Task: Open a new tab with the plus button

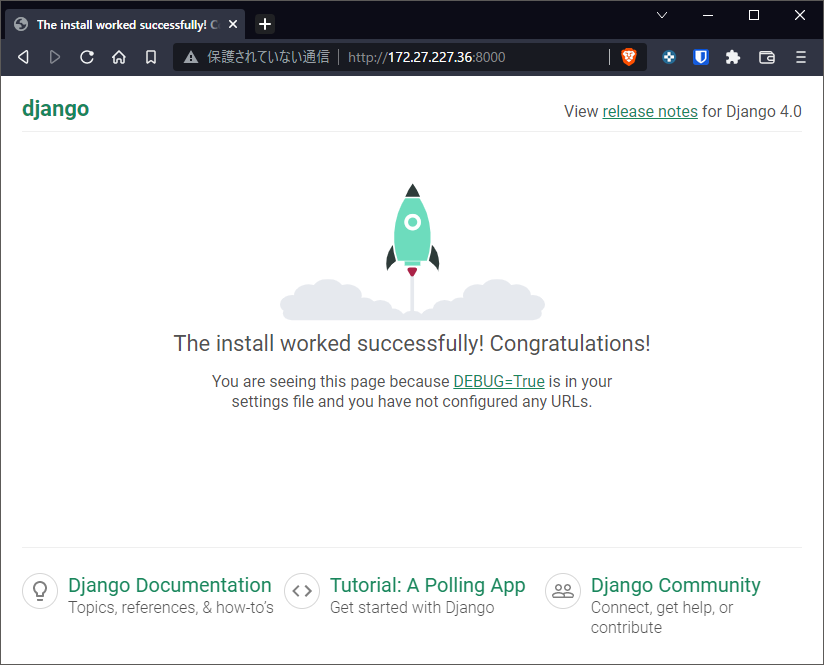Action: coord(265,24)
